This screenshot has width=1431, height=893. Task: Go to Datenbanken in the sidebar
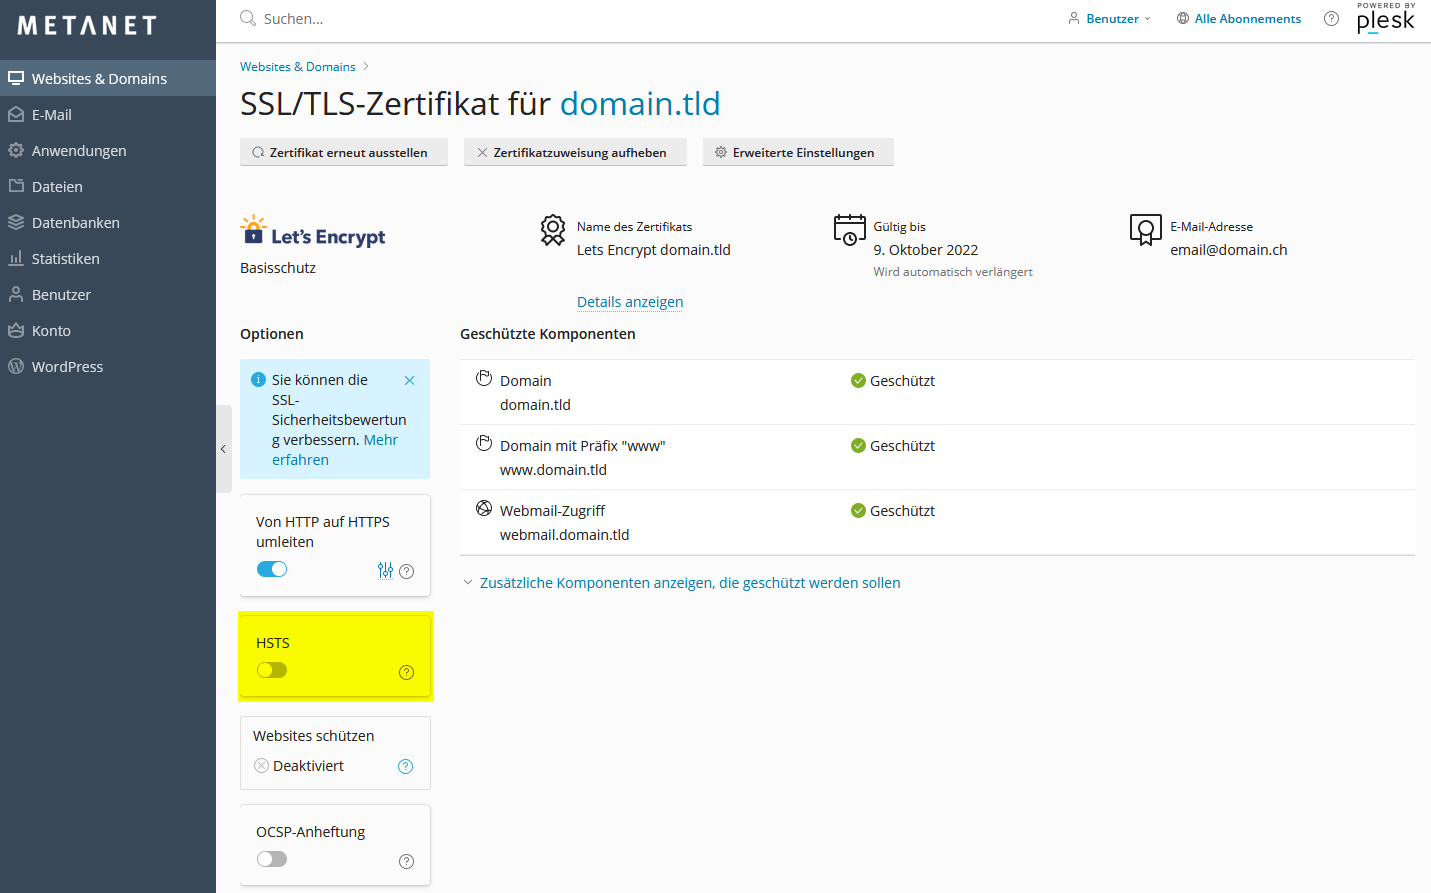pos(75,223)
